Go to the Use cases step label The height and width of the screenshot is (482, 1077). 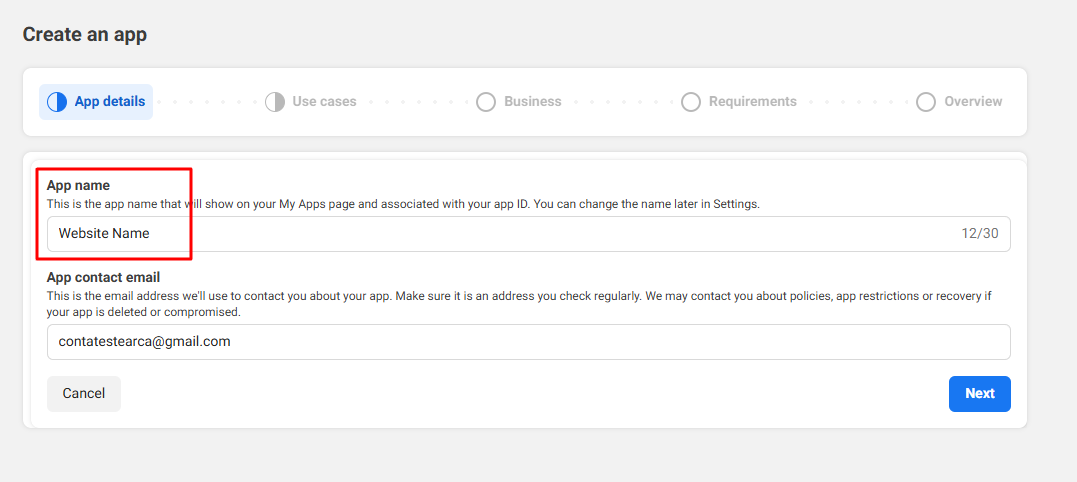pos(324,102)
